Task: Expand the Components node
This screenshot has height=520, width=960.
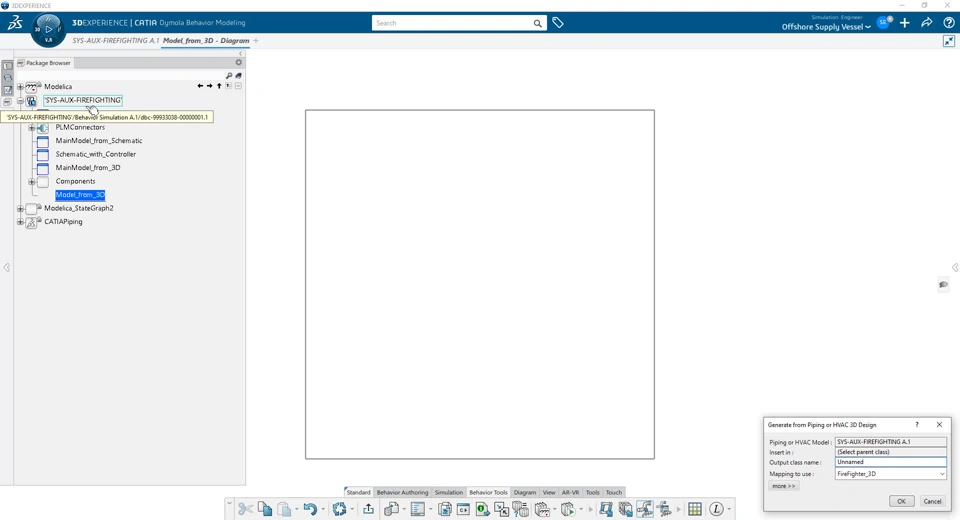Action: [32, 181]
